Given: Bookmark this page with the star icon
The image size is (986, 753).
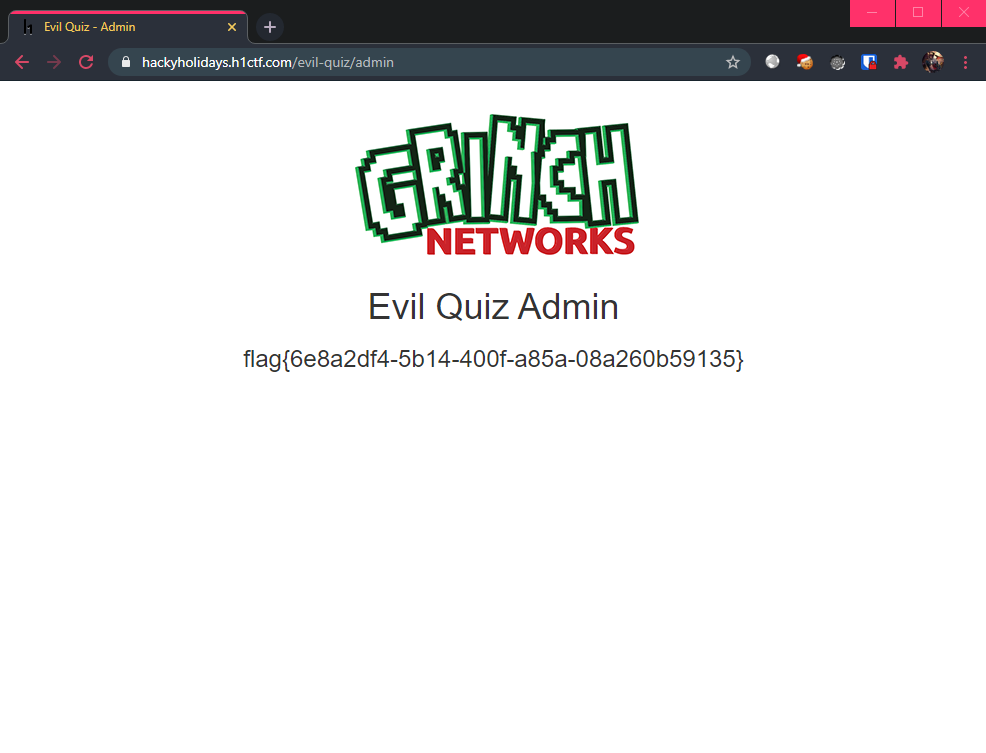Looking at the screenshot, I should 733,62.
